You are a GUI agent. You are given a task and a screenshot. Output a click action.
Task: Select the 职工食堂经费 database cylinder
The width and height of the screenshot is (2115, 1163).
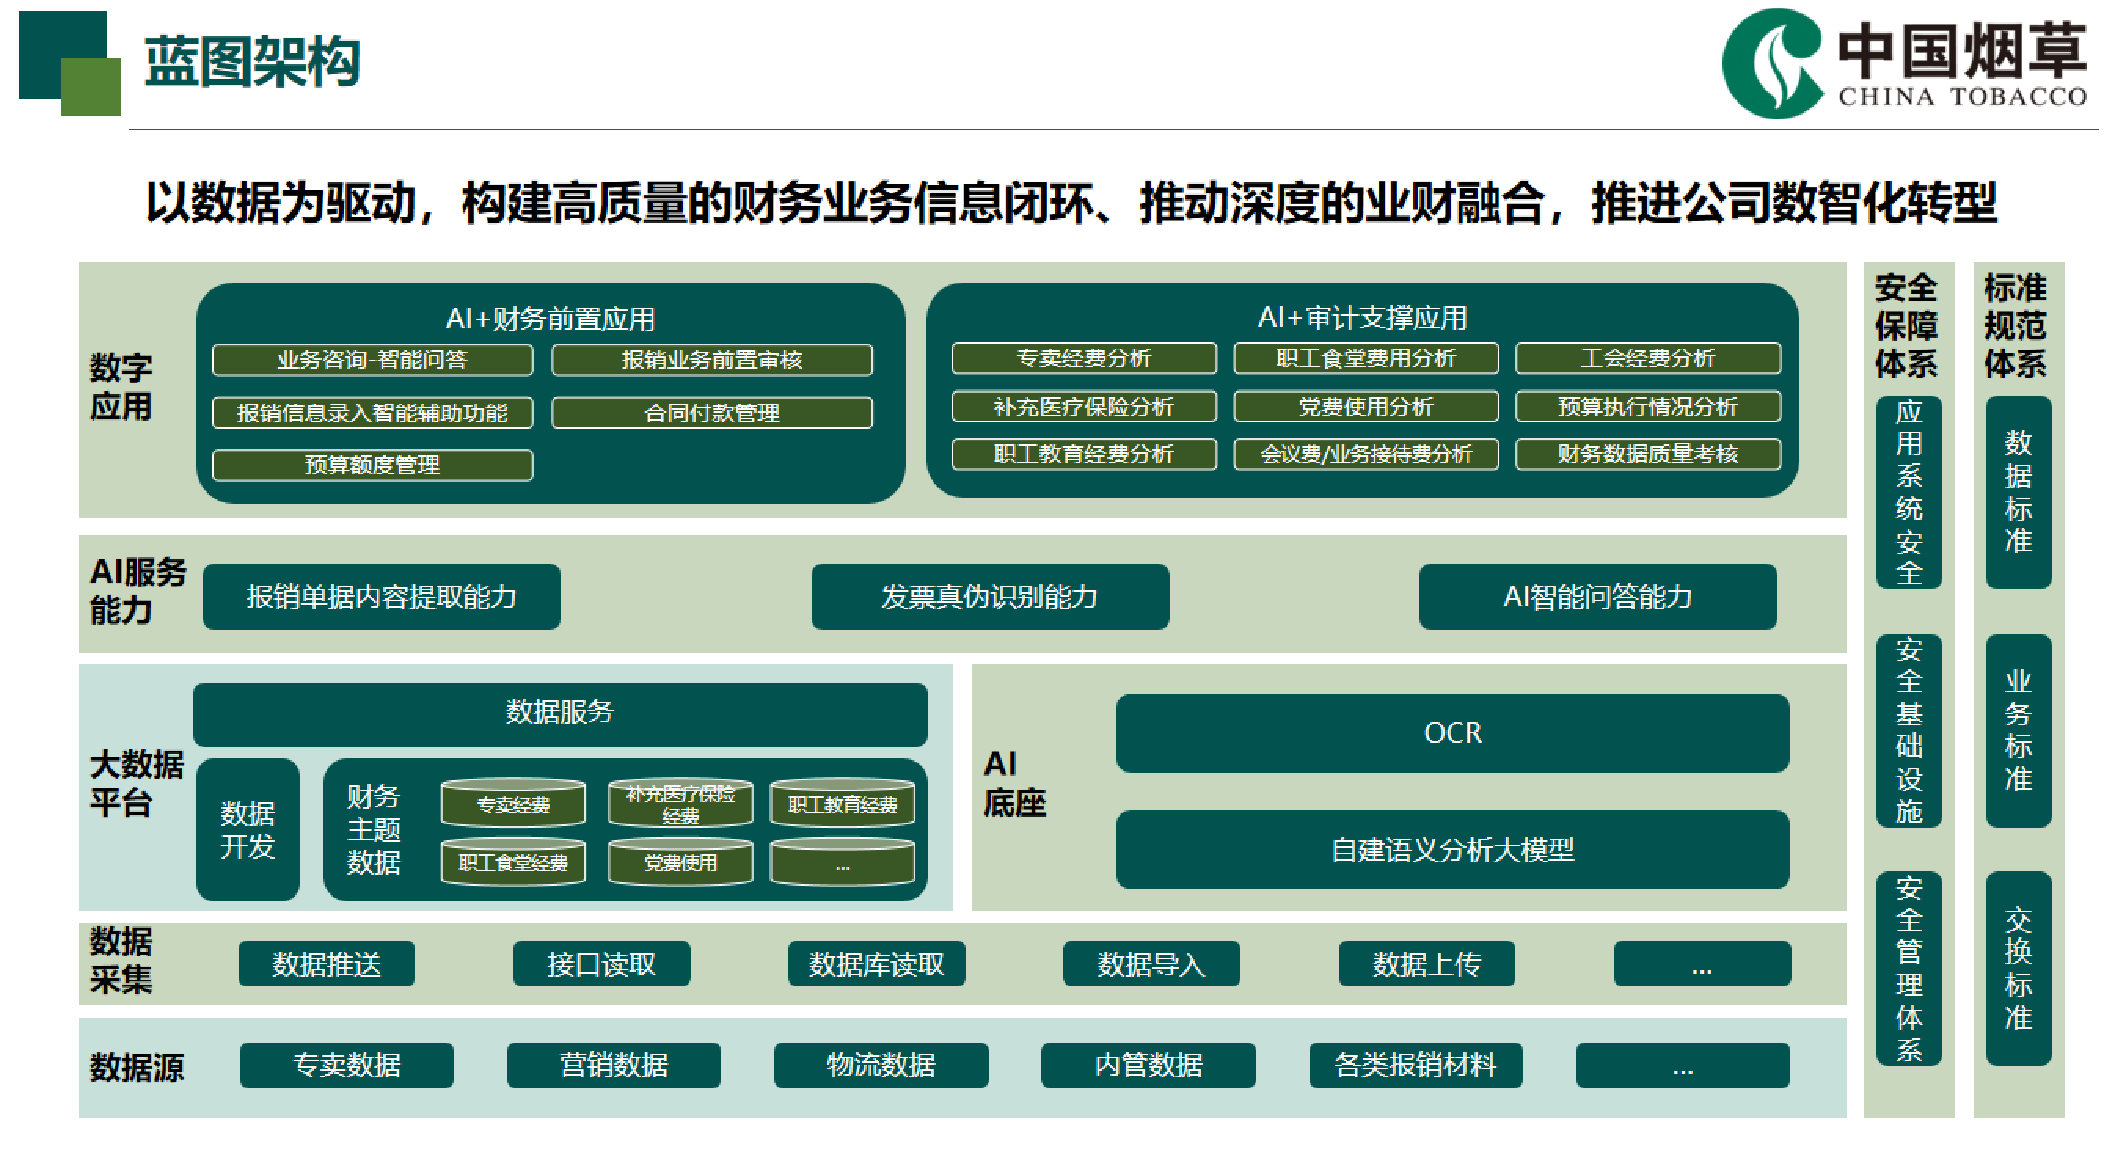pyautogui.click(x=513, y=862)
